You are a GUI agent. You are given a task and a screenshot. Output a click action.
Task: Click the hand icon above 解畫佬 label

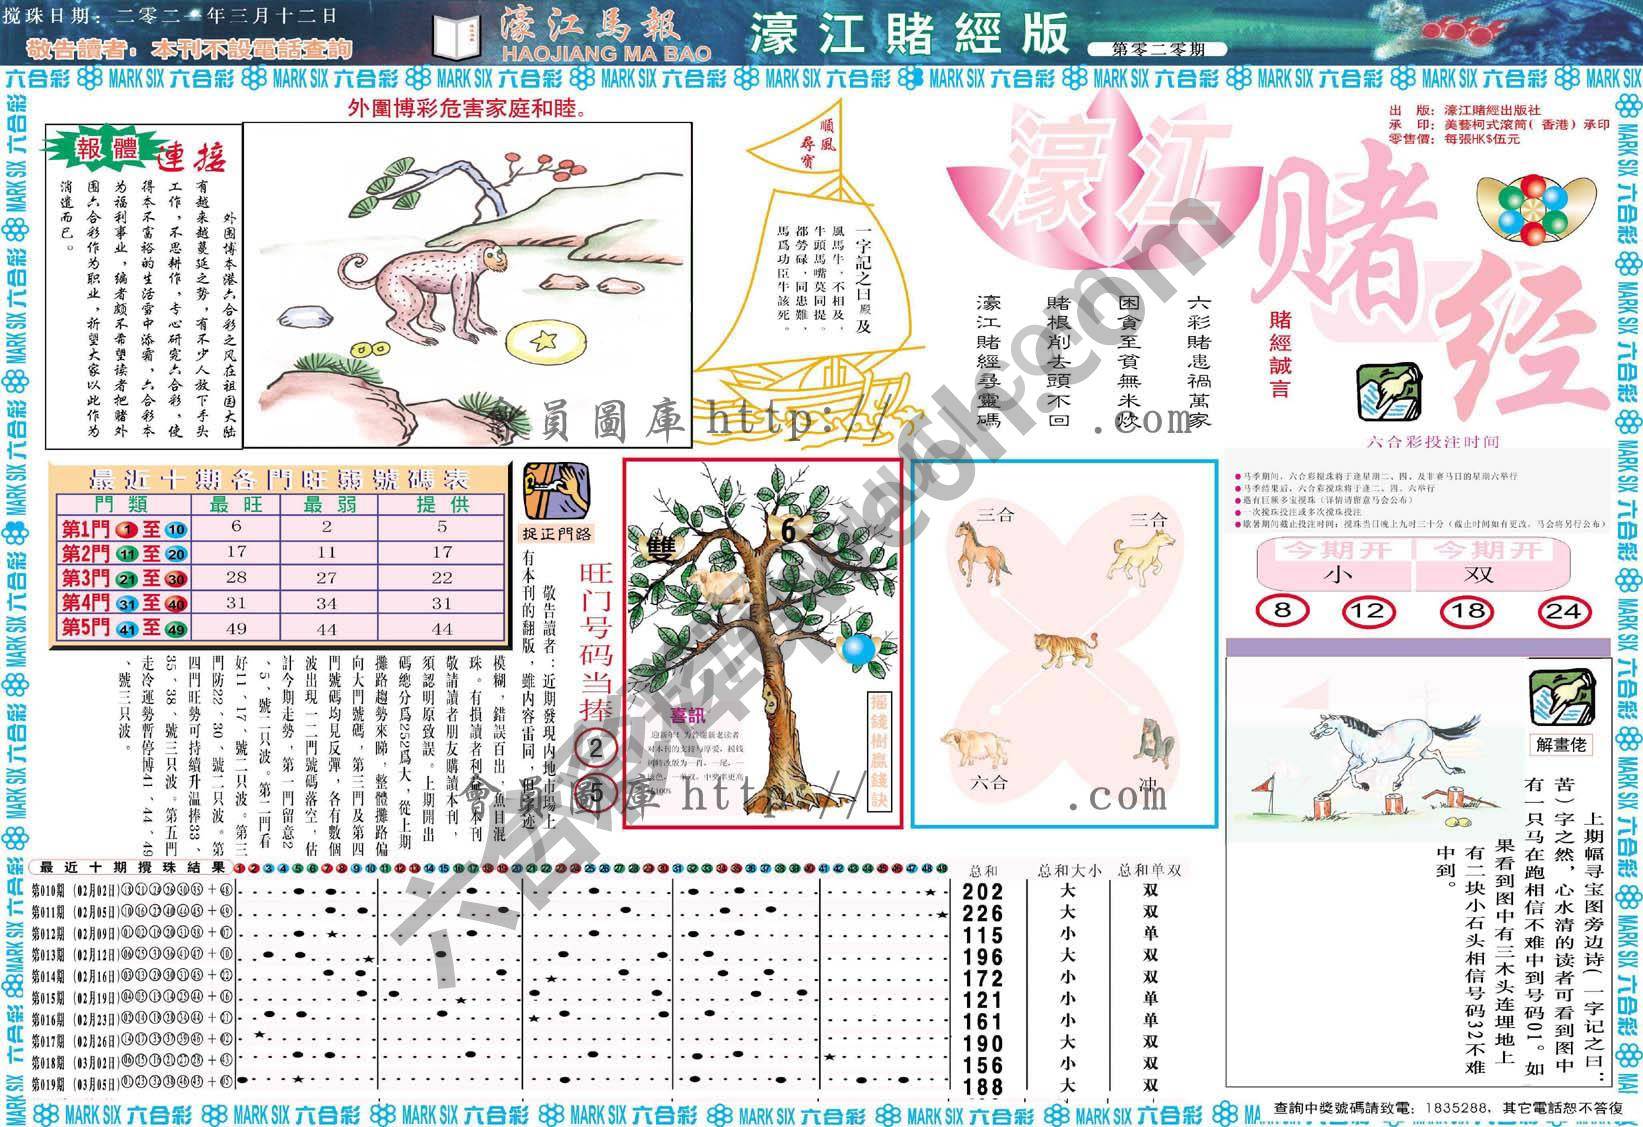[1561, 697]
